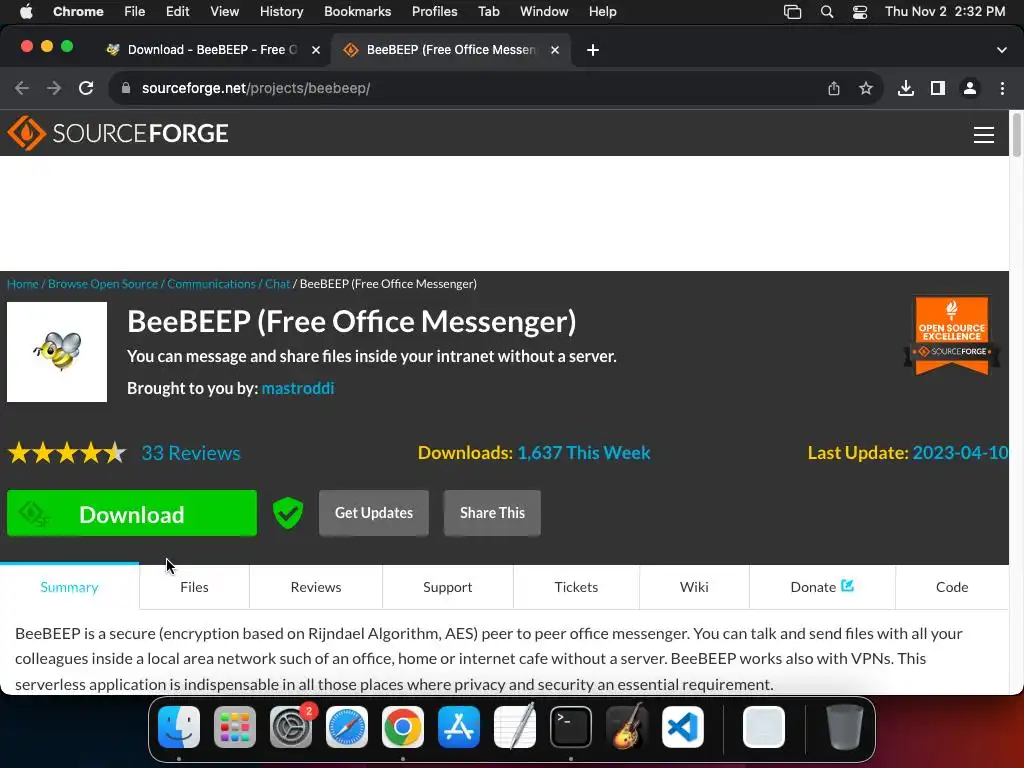Open the mastroddi author link
The width and height of the screenshot is (1024, 768).
pos(298,389)
